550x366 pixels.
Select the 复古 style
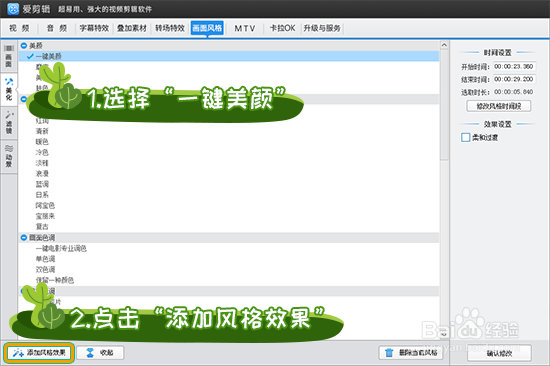click(42, 227)
